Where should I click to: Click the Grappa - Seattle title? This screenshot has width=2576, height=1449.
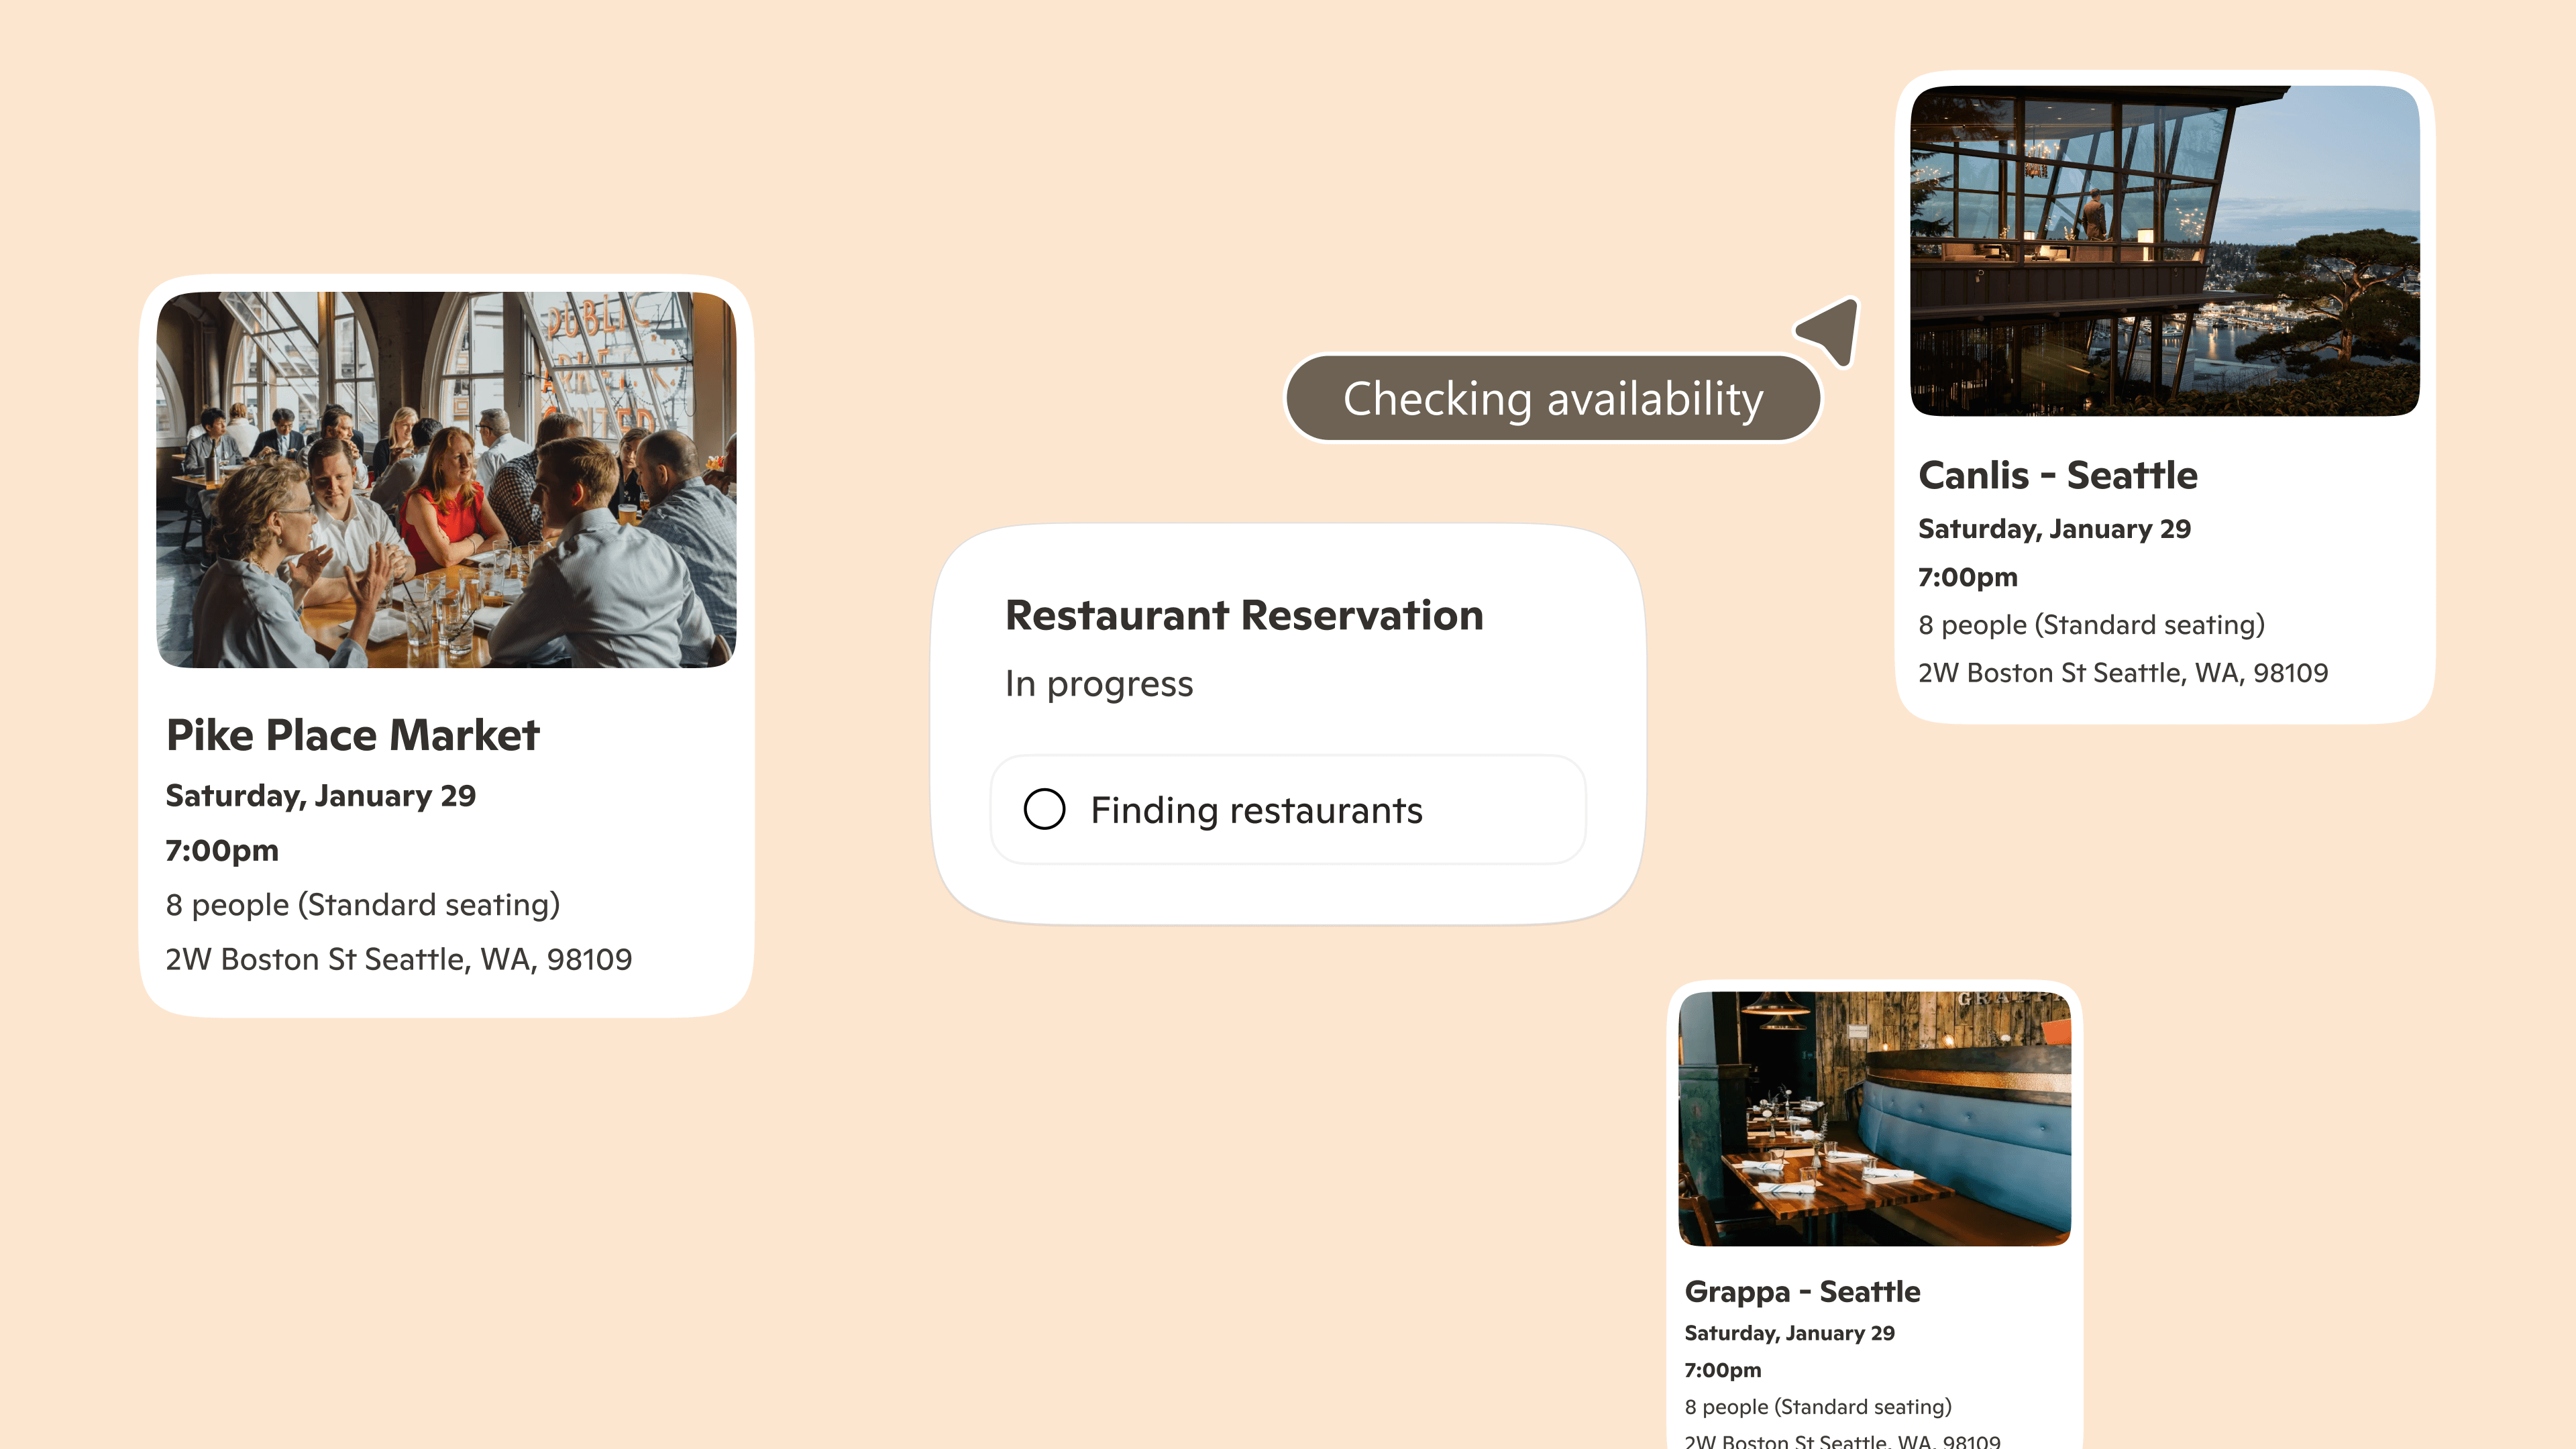1801,1291
